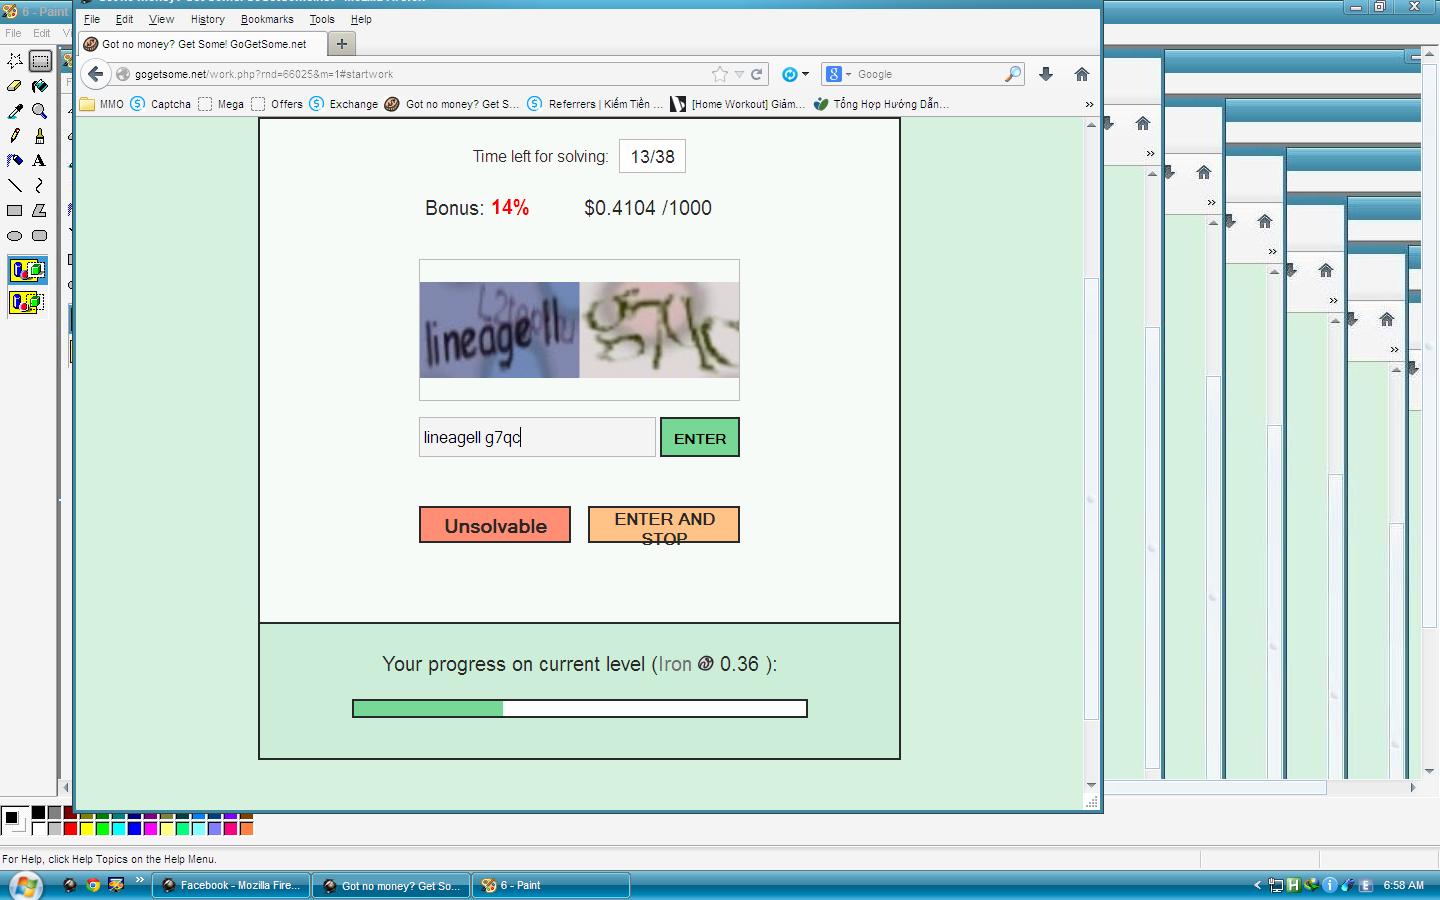Choose the Brush tool in Paint
1440x900 pixels.
40,136
